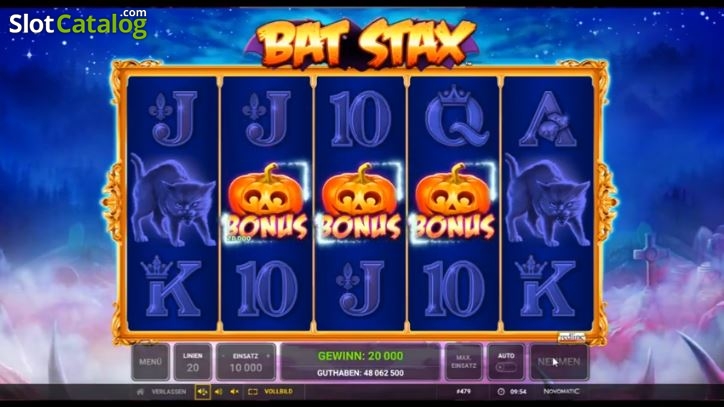
Task: Click the SlotCatalog.com logo
Action: pos(78,23)
